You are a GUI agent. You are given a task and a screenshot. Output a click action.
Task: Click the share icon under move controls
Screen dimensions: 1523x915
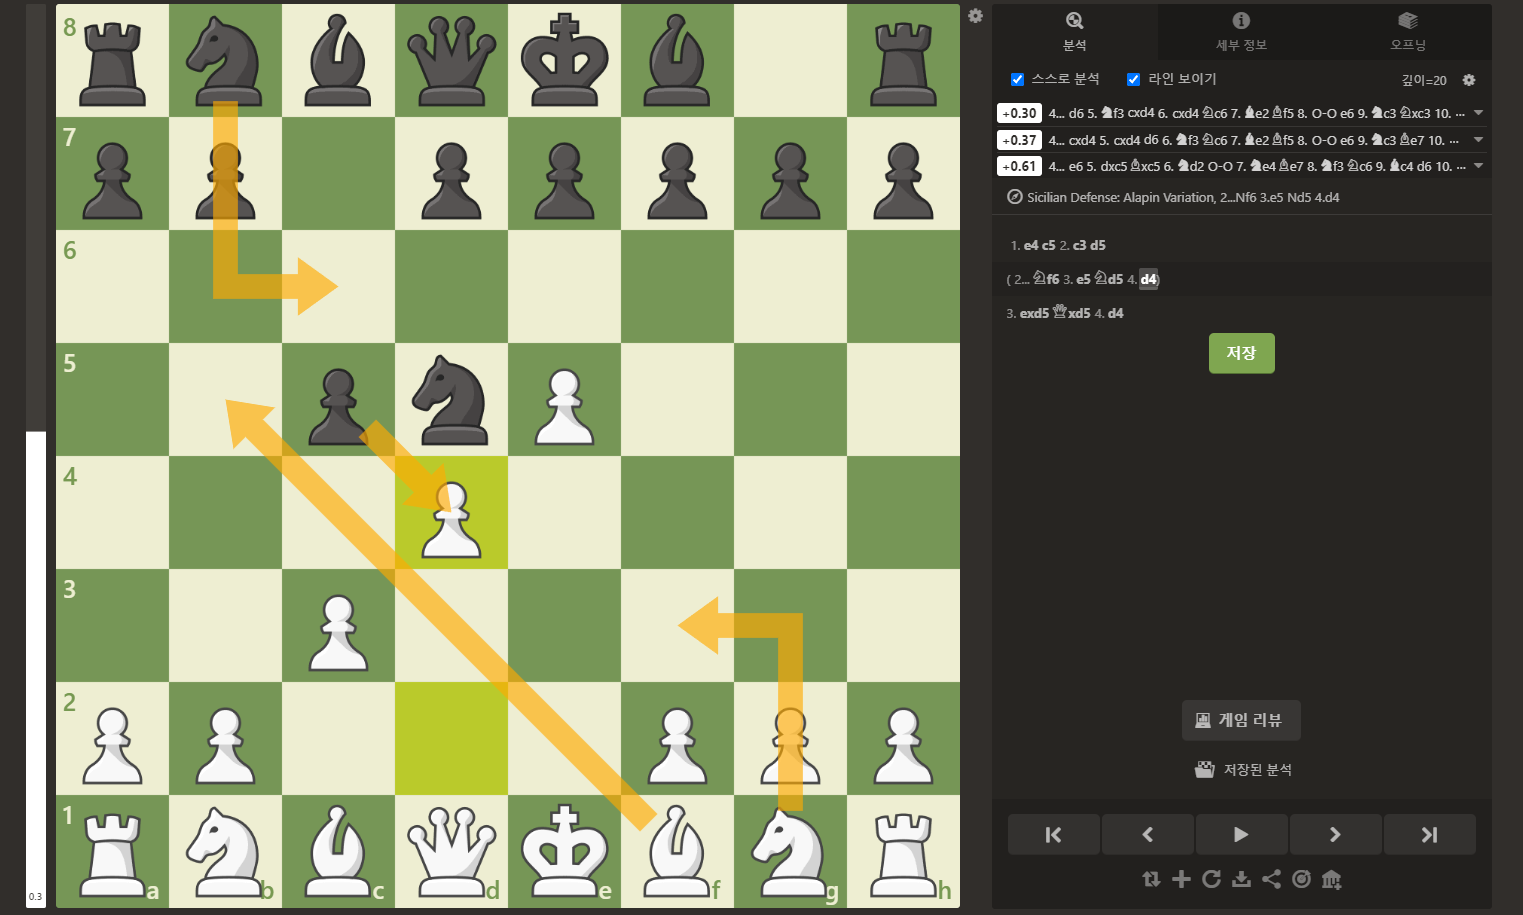1271,879
